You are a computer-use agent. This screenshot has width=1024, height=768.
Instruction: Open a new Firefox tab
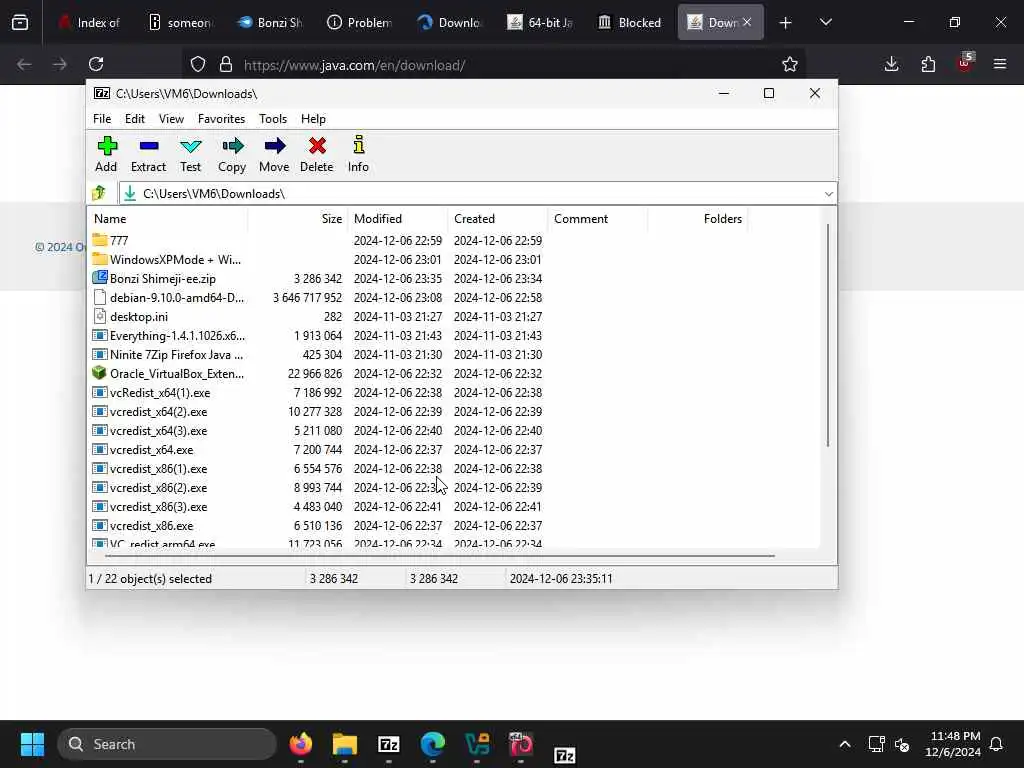(786, 23)
